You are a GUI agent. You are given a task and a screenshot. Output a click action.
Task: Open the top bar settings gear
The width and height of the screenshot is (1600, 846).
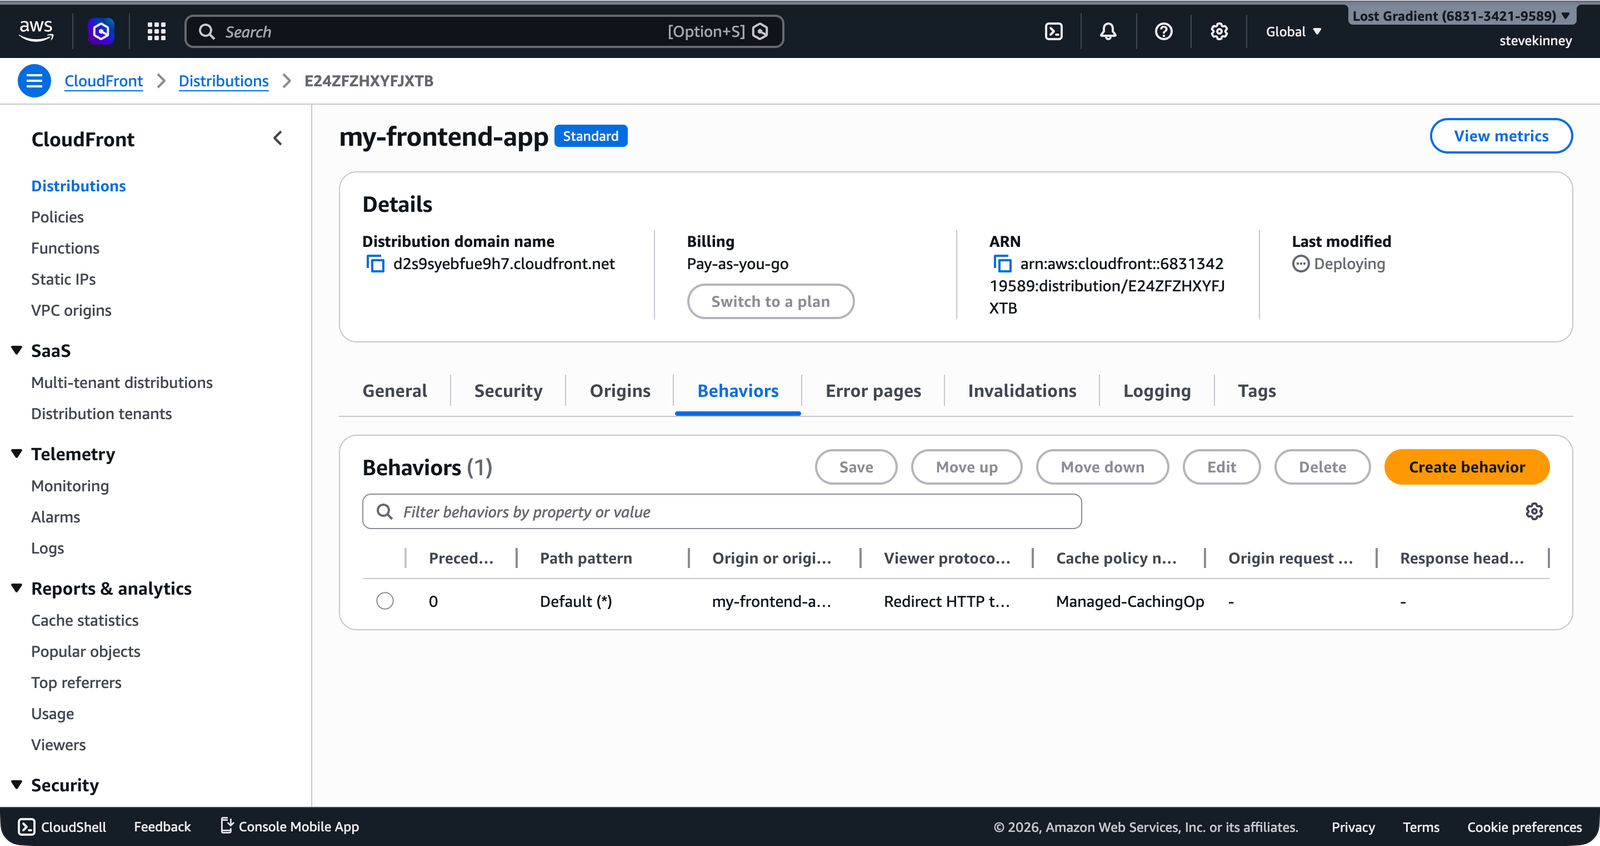pyautogui.click(x=1219, y=32)
